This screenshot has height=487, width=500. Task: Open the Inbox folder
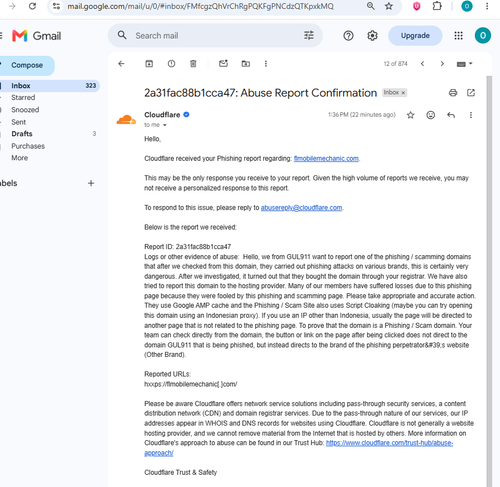click(49, 86)
